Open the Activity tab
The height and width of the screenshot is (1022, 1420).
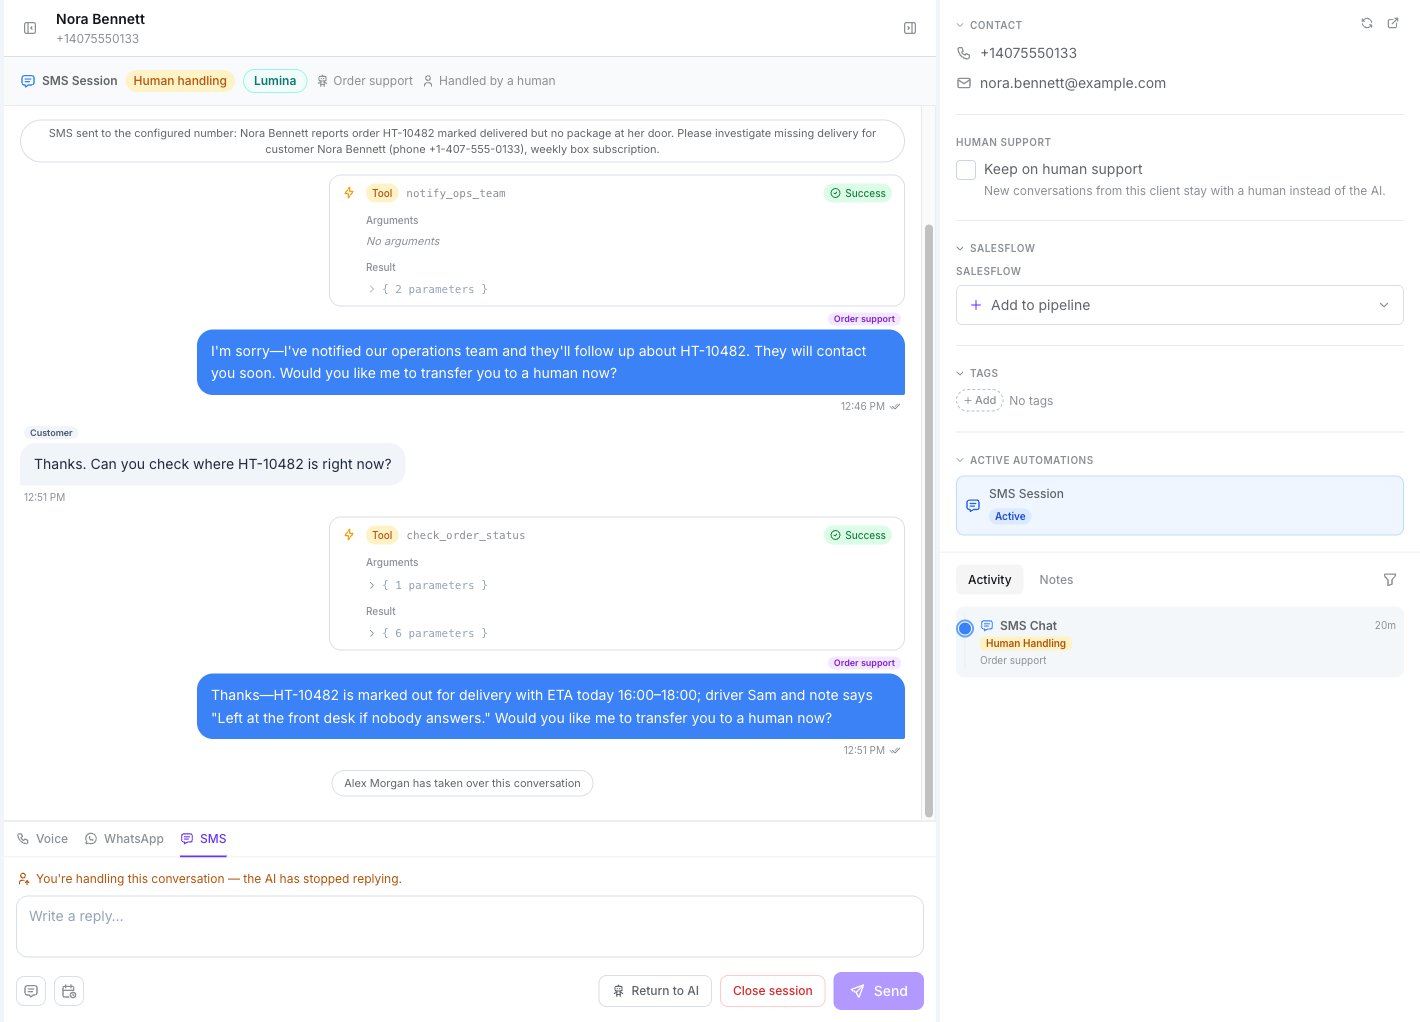tap(990, 580)
